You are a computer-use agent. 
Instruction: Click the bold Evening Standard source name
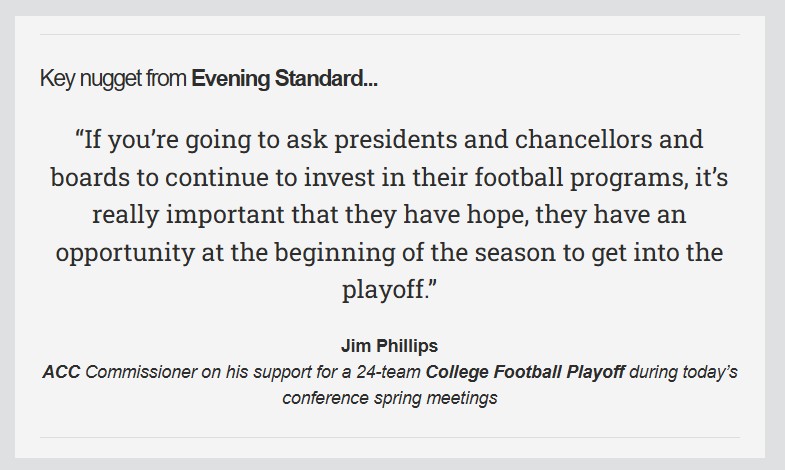[x=284, y=79]
